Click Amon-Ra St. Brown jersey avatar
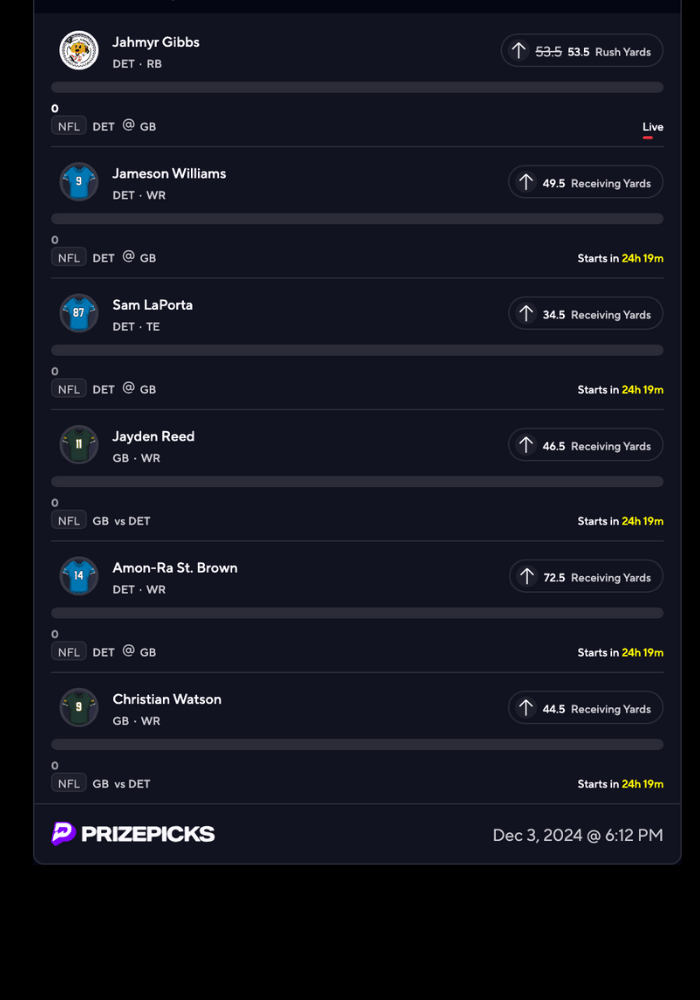Image resolution: width=700 pixels, height=1000 pixels. pos(79,576)
